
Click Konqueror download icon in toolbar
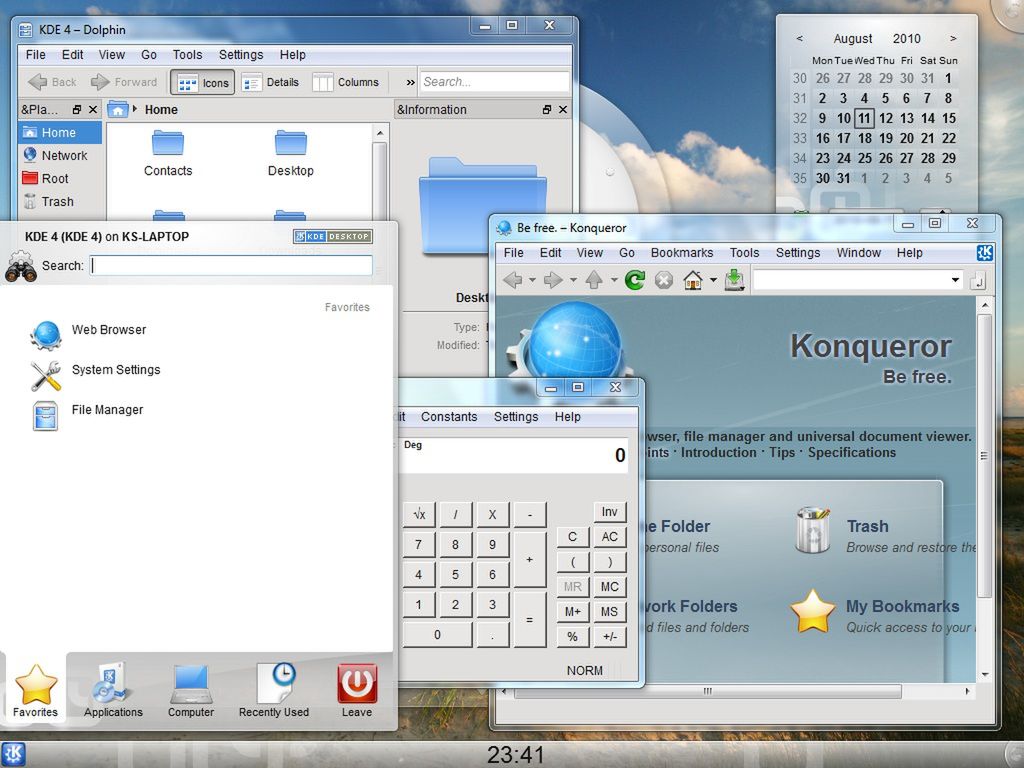[x=734, y=280]
